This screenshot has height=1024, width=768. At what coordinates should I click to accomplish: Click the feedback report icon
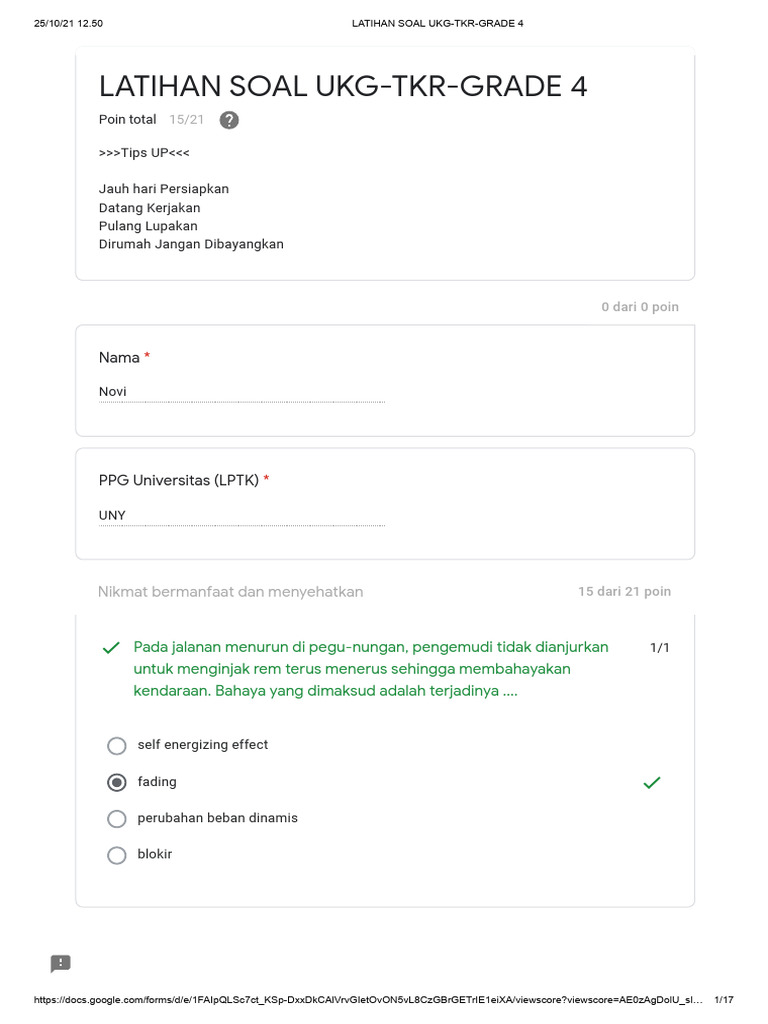pos(61,964)
